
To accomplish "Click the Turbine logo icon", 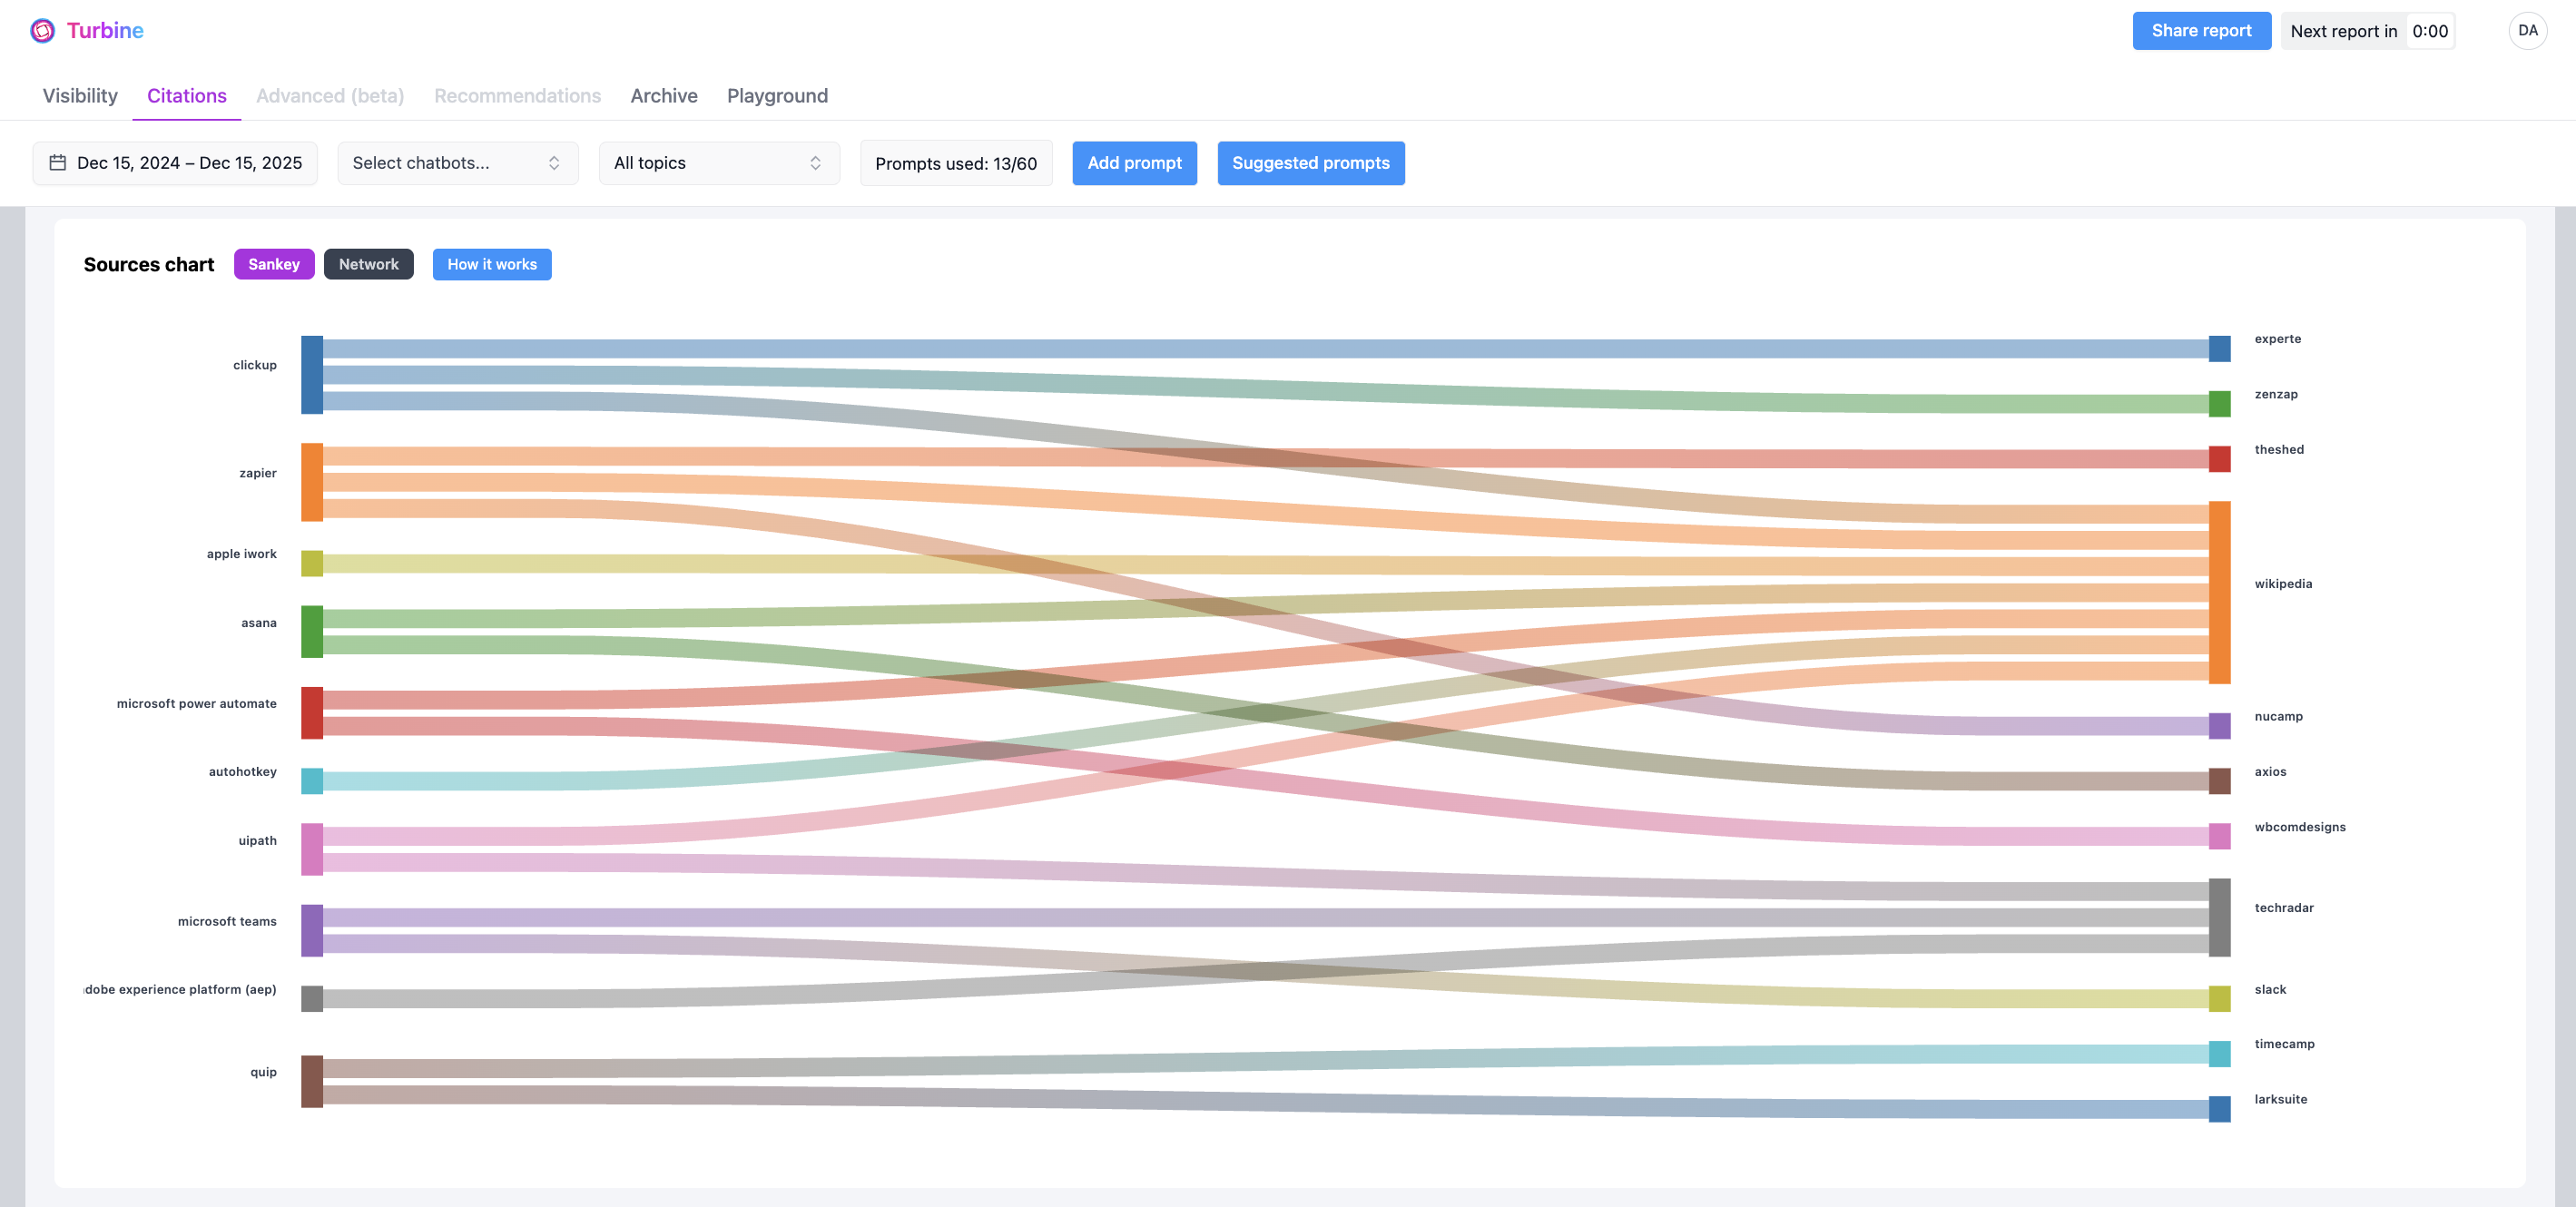I will [42, 31].
